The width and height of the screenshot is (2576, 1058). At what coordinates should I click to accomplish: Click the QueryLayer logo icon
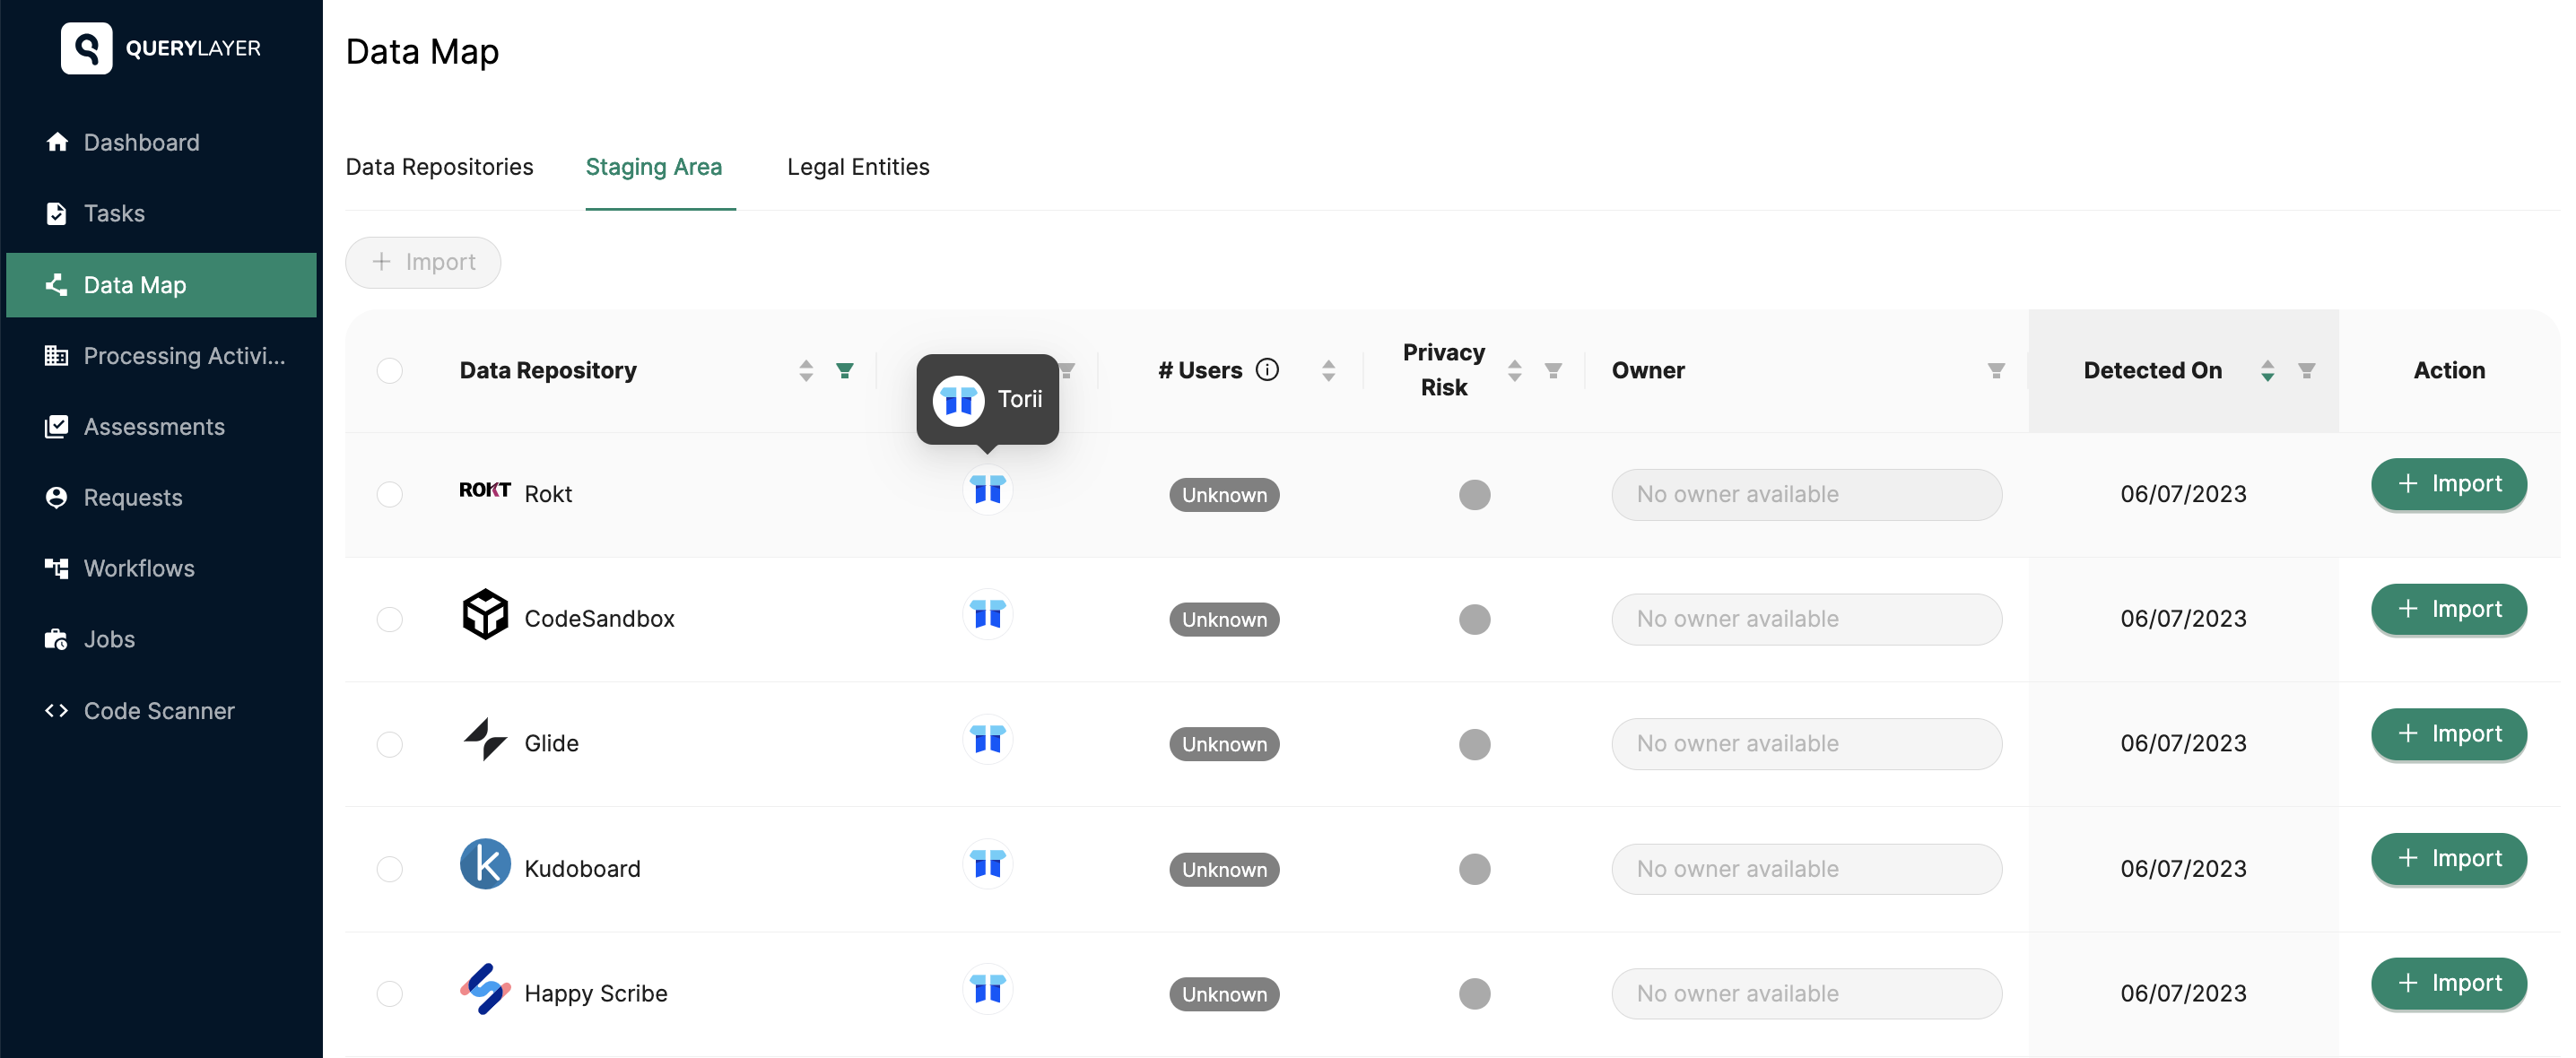tap(87, 48)
